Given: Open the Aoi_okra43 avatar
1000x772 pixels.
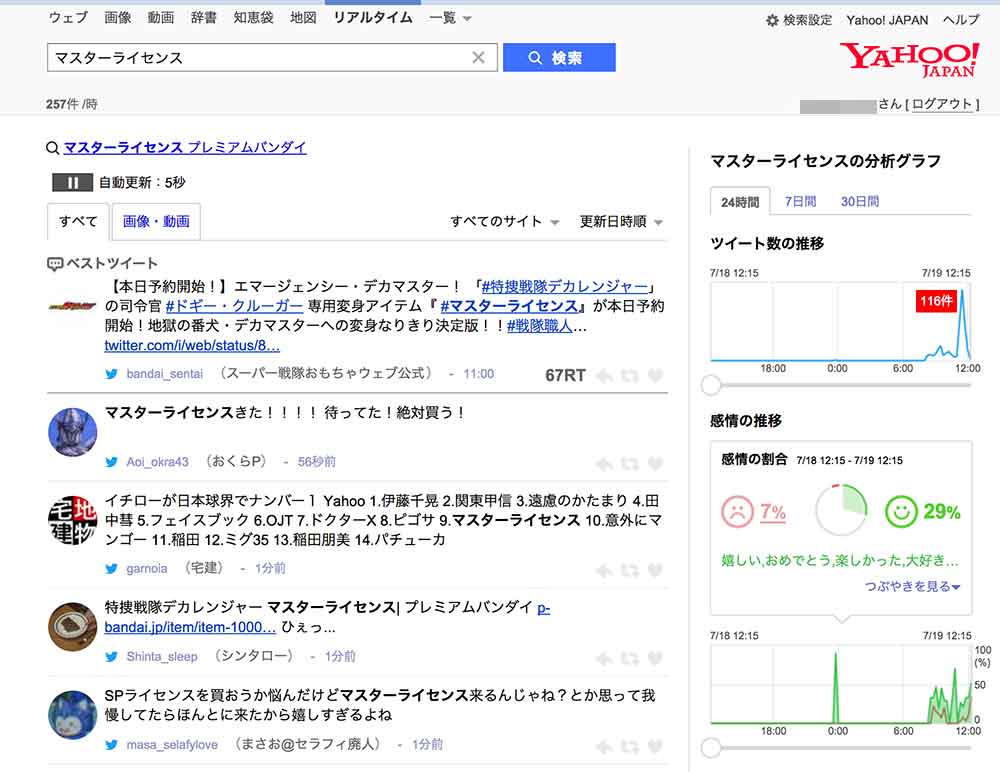Looking at the screenshot, I should coord(73,433).
